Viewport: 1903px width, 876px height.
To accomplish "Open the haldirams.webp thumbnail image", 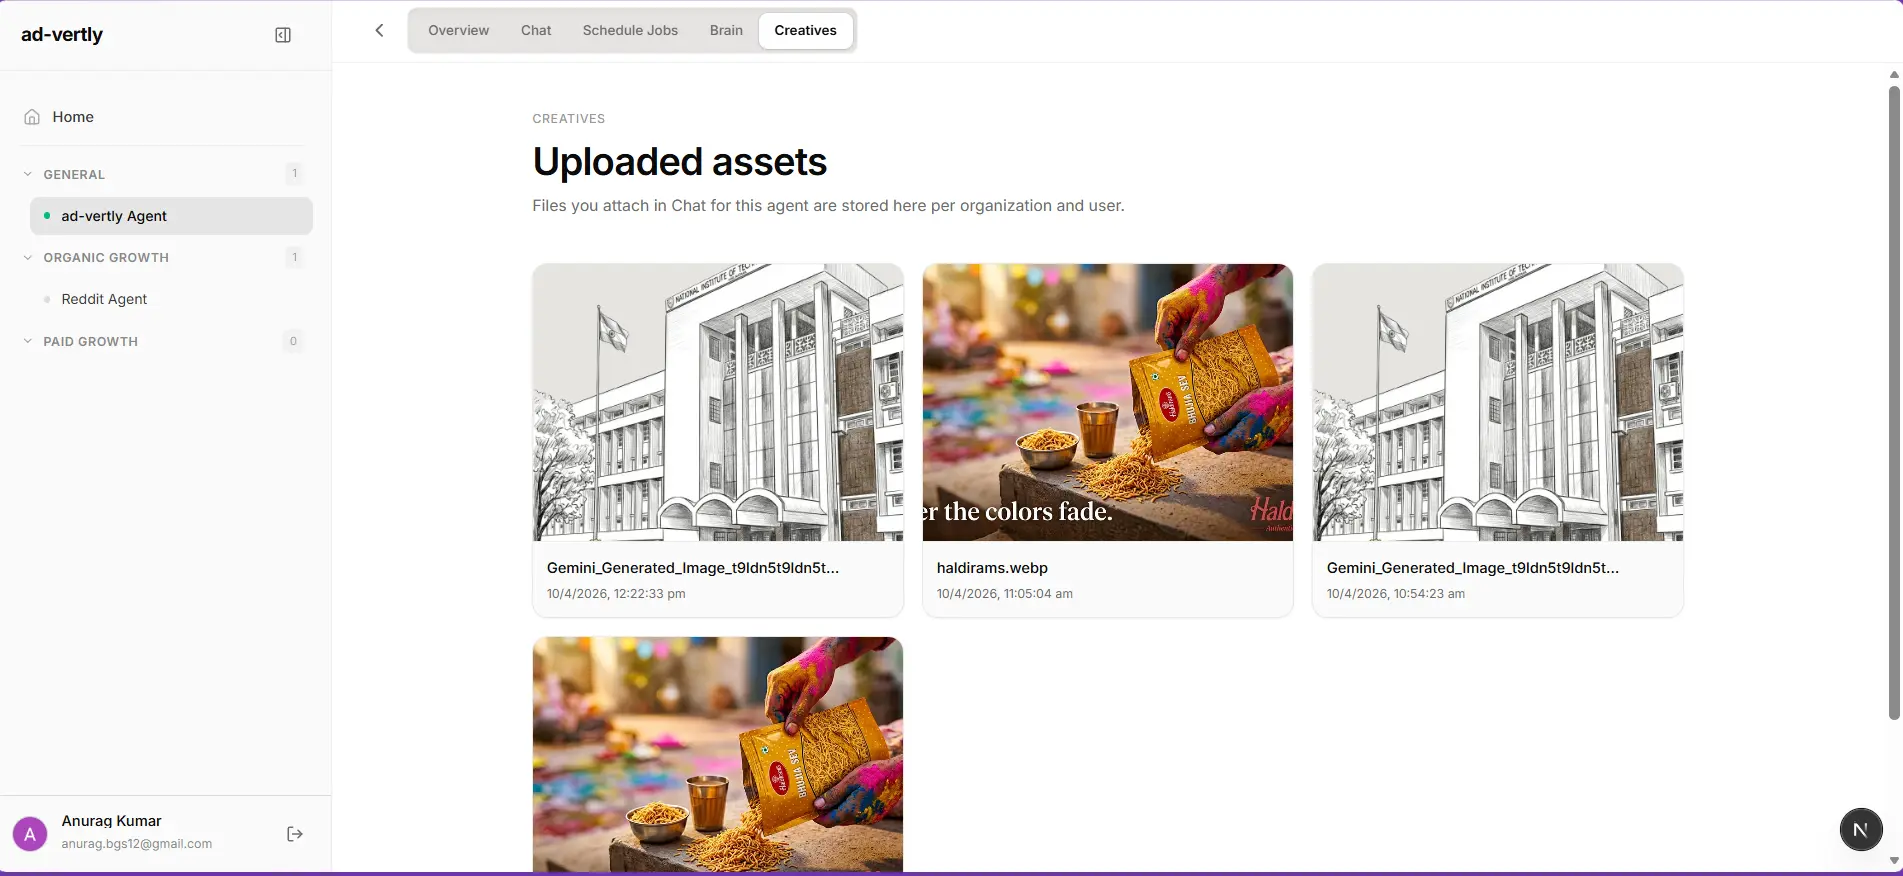I will coord(1108,402).
